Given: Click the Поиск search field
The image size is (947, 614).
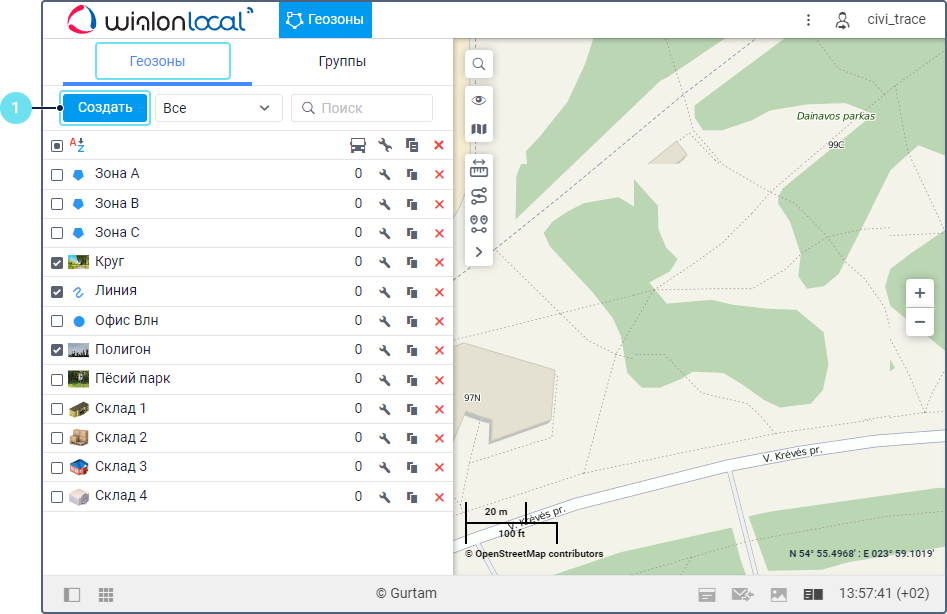Looking at the screenshot, I should [x=362, y=108].
